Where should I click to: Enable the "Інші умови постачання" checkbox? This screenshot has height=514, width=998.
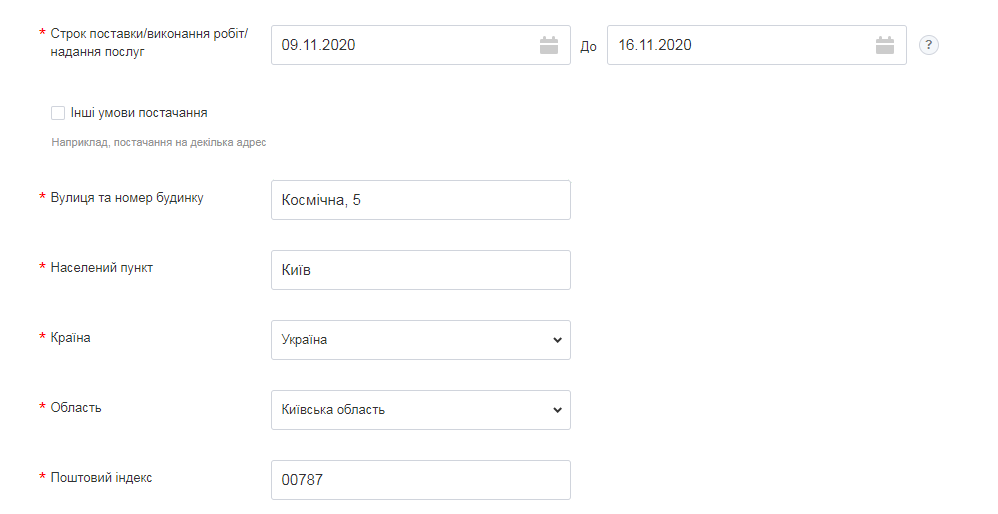pyautogui.click(x=58, y=113)
